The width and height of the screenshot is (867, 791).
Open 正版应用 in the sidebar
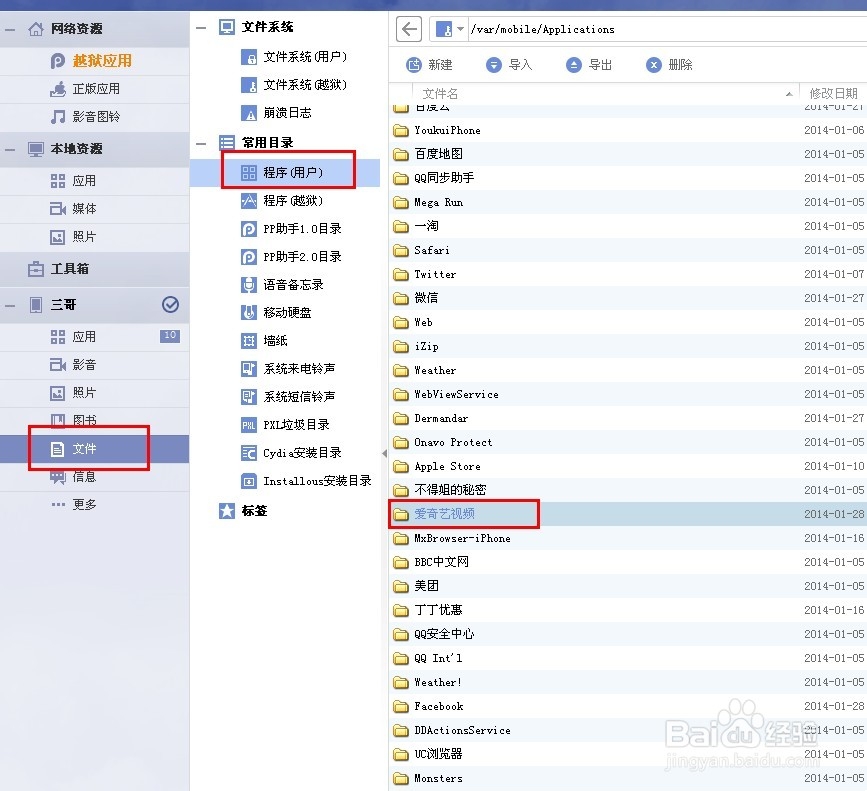[94, 89]
